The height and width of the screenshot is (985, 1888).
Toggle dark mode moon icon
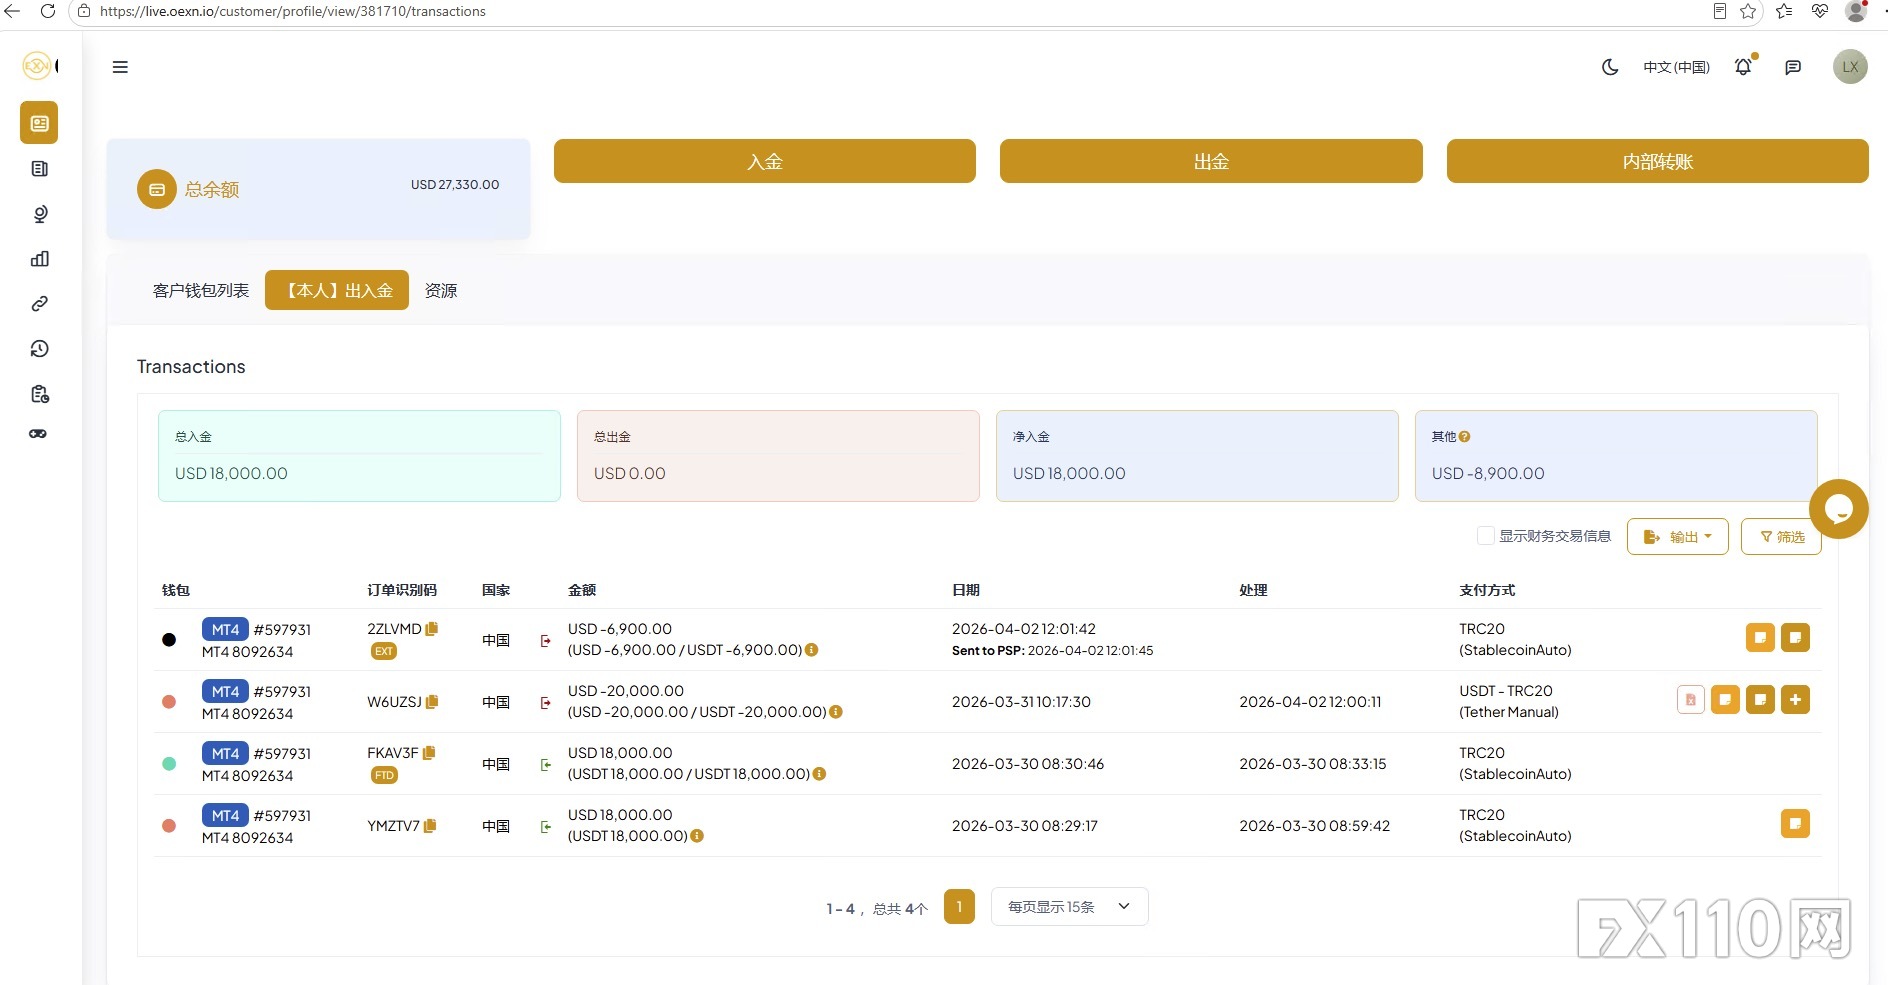1610,67
